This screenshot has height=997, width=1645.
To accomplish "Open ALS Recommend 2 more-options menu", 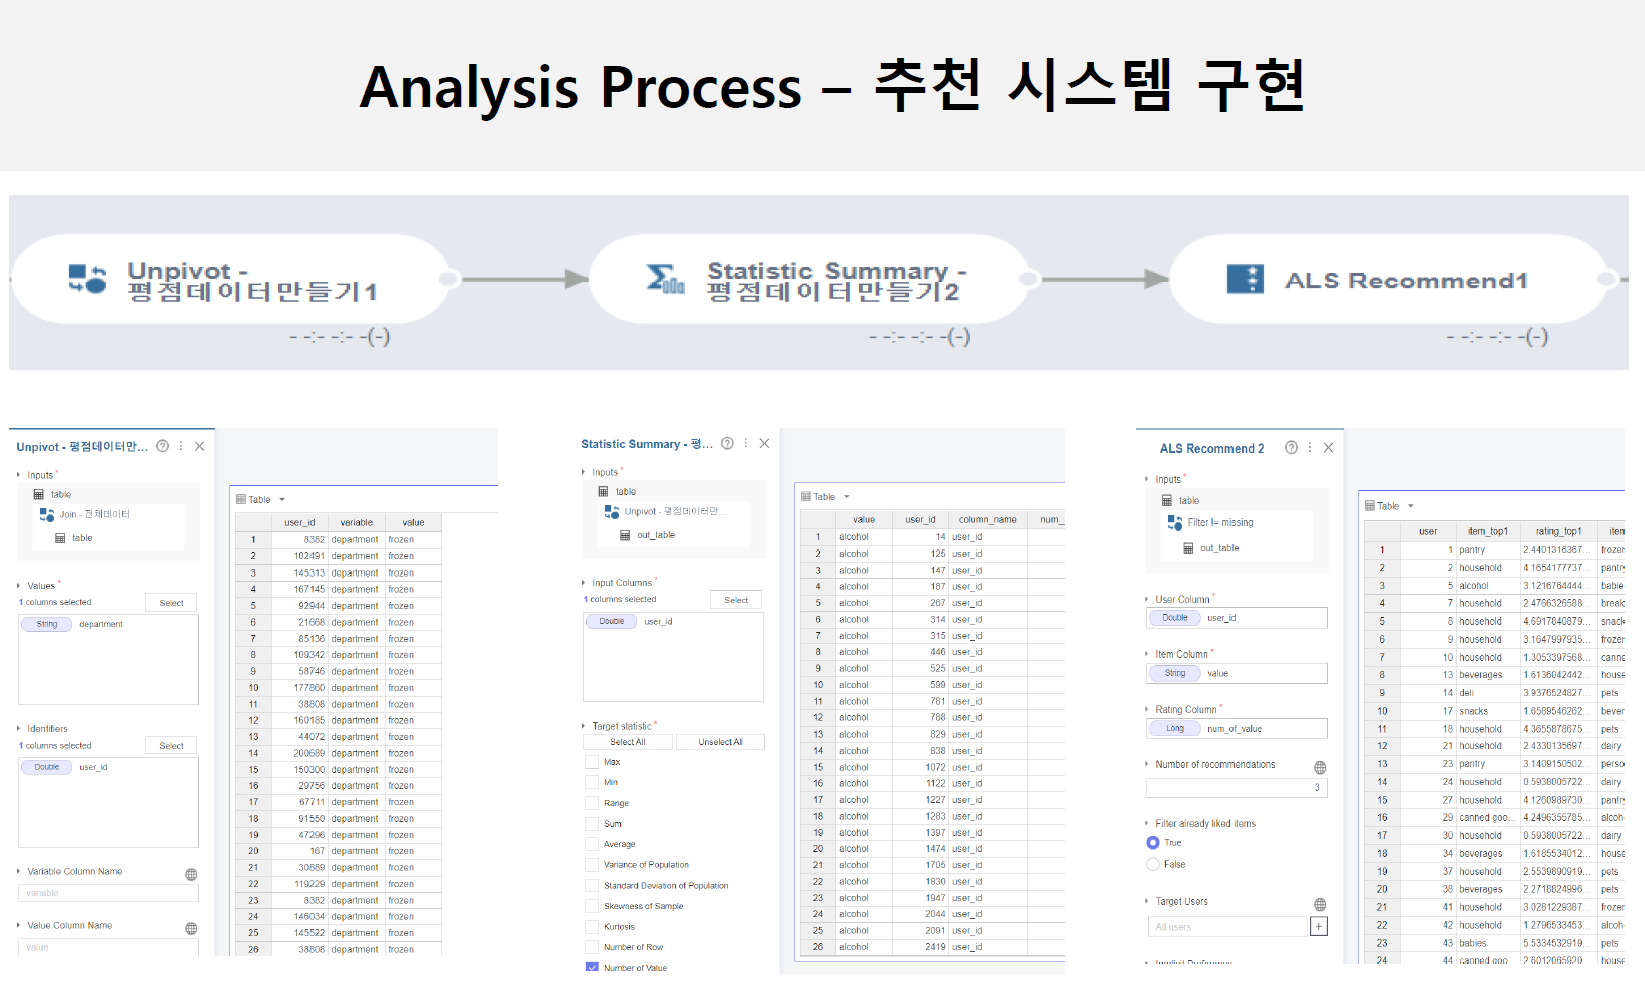I will [1310, 448].
